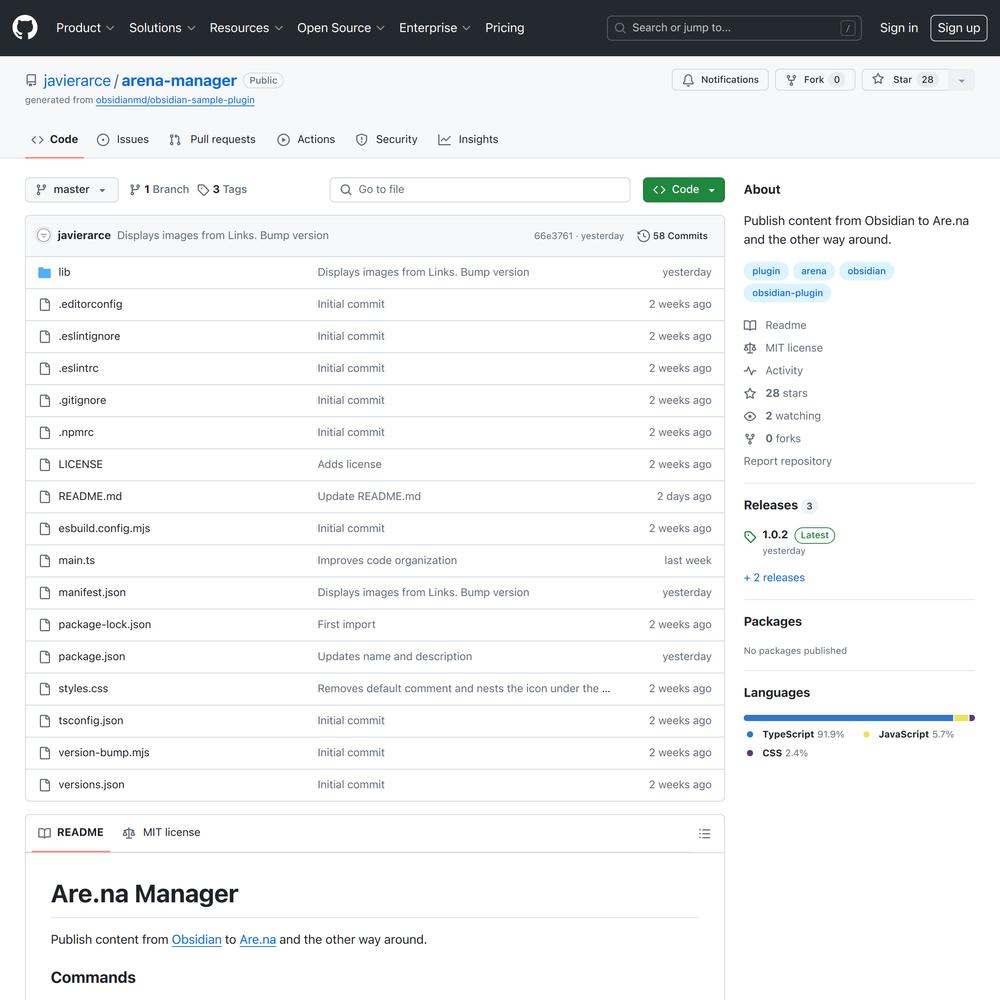Open README outline list icon
Viewport: 1000px width, 1000px height.
pos(704,834)
